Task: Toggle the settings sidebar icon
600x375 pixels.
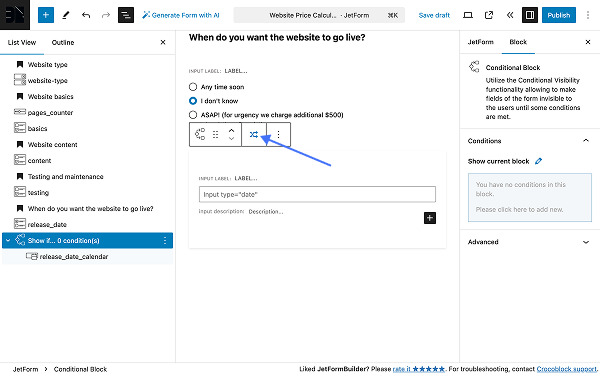Action: 530,15
